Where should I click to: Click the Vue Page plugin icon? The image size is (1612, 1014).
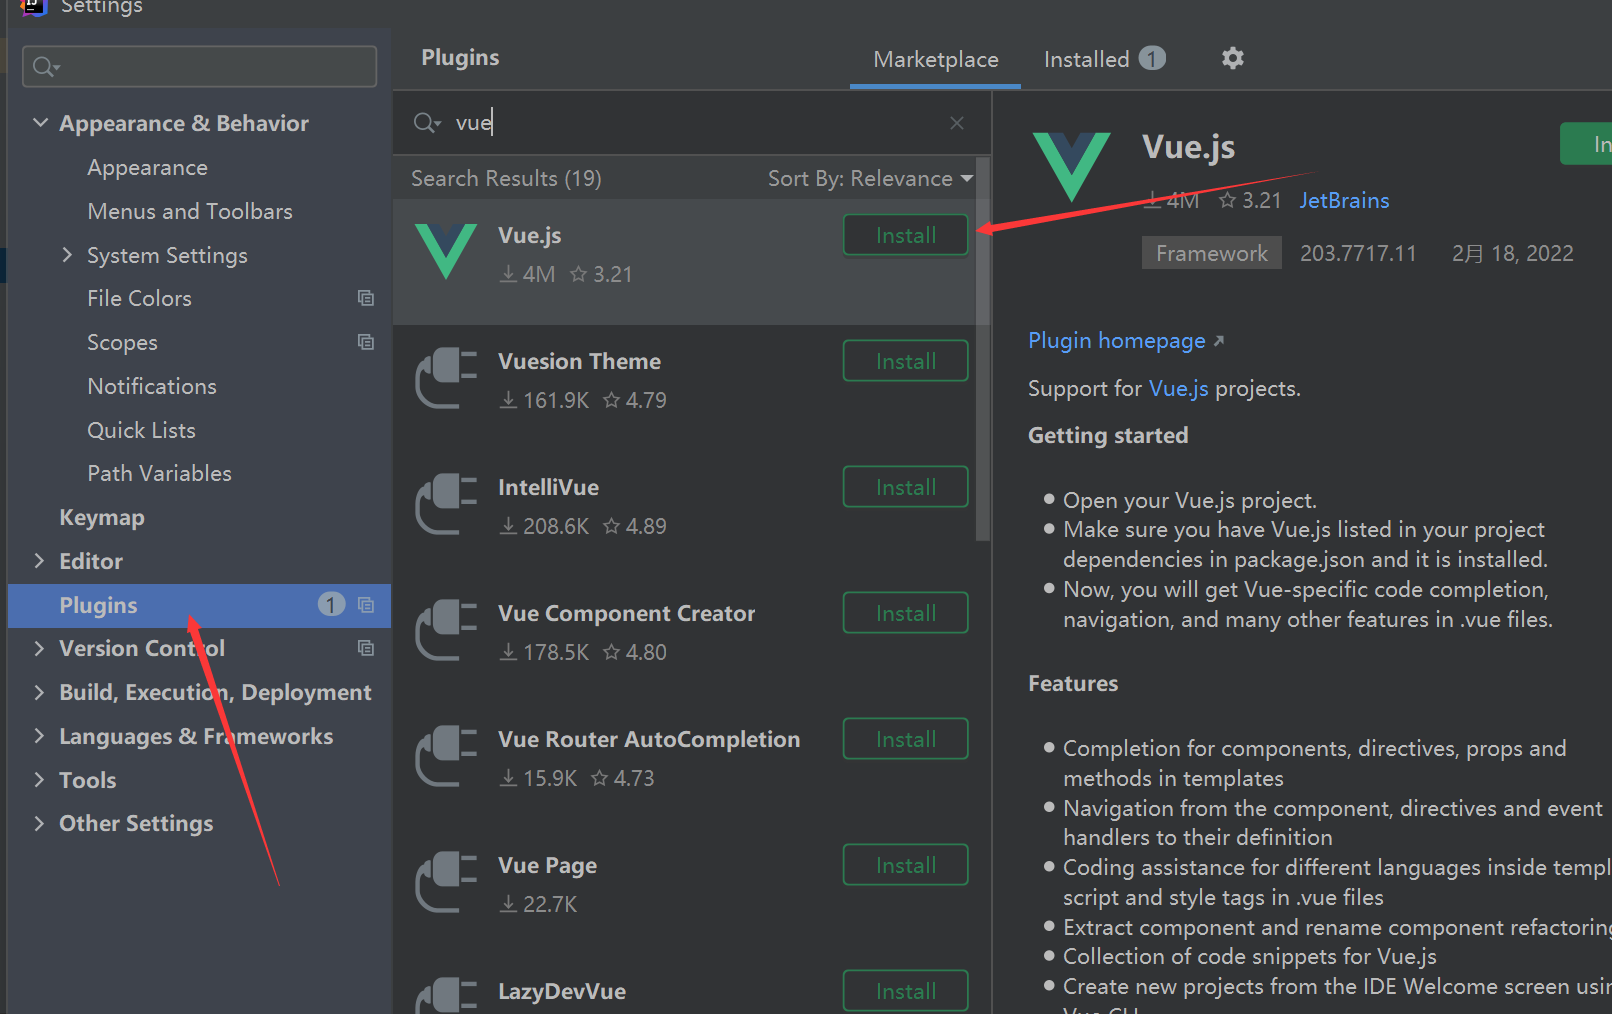pyautogui.click(x=446, y=881)
